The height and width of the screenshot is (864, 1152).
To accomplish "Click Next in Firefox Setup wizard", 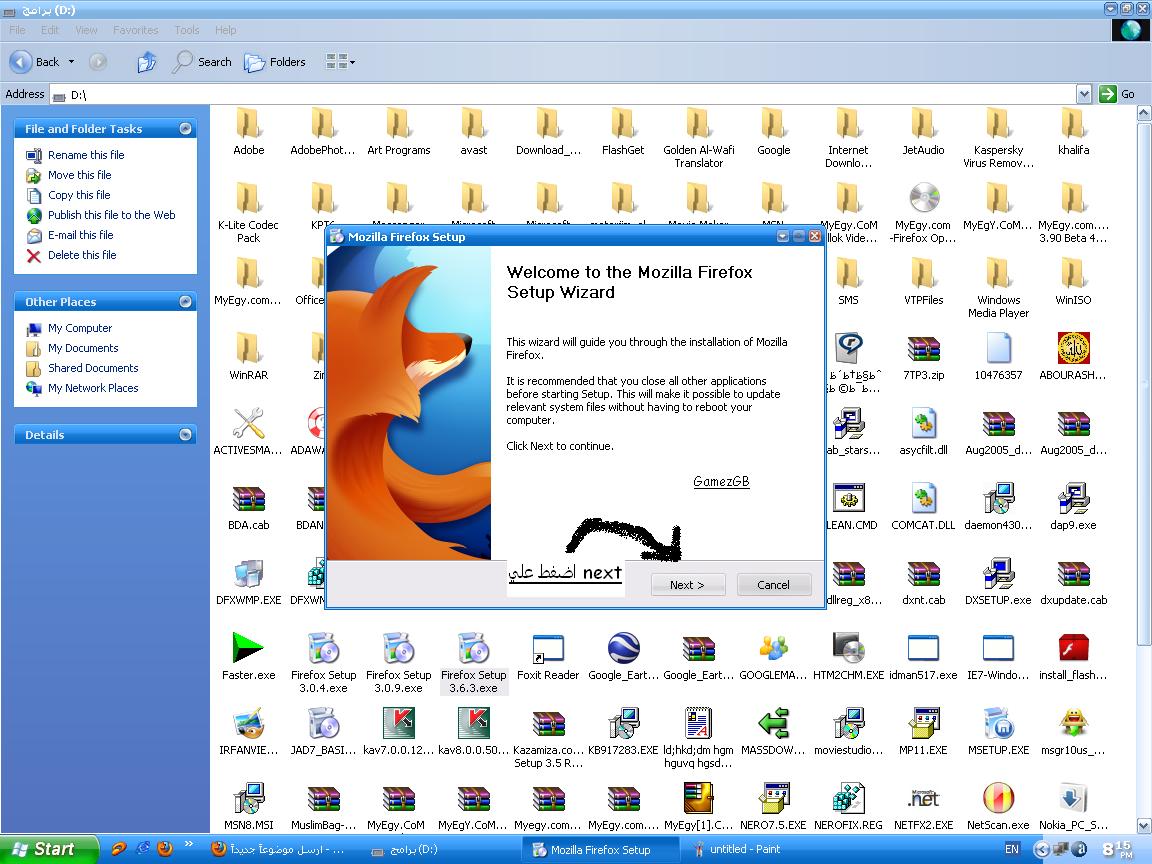I will [x=688, y=585].
